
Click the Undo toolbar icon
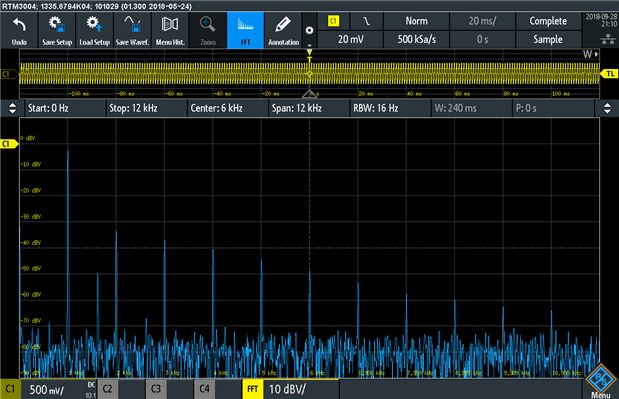(19, 30)
